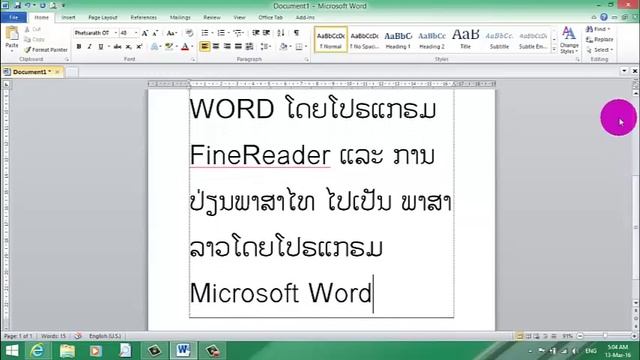Apply the text highlight color
The image size is (640, 360).
coord(169,47)
